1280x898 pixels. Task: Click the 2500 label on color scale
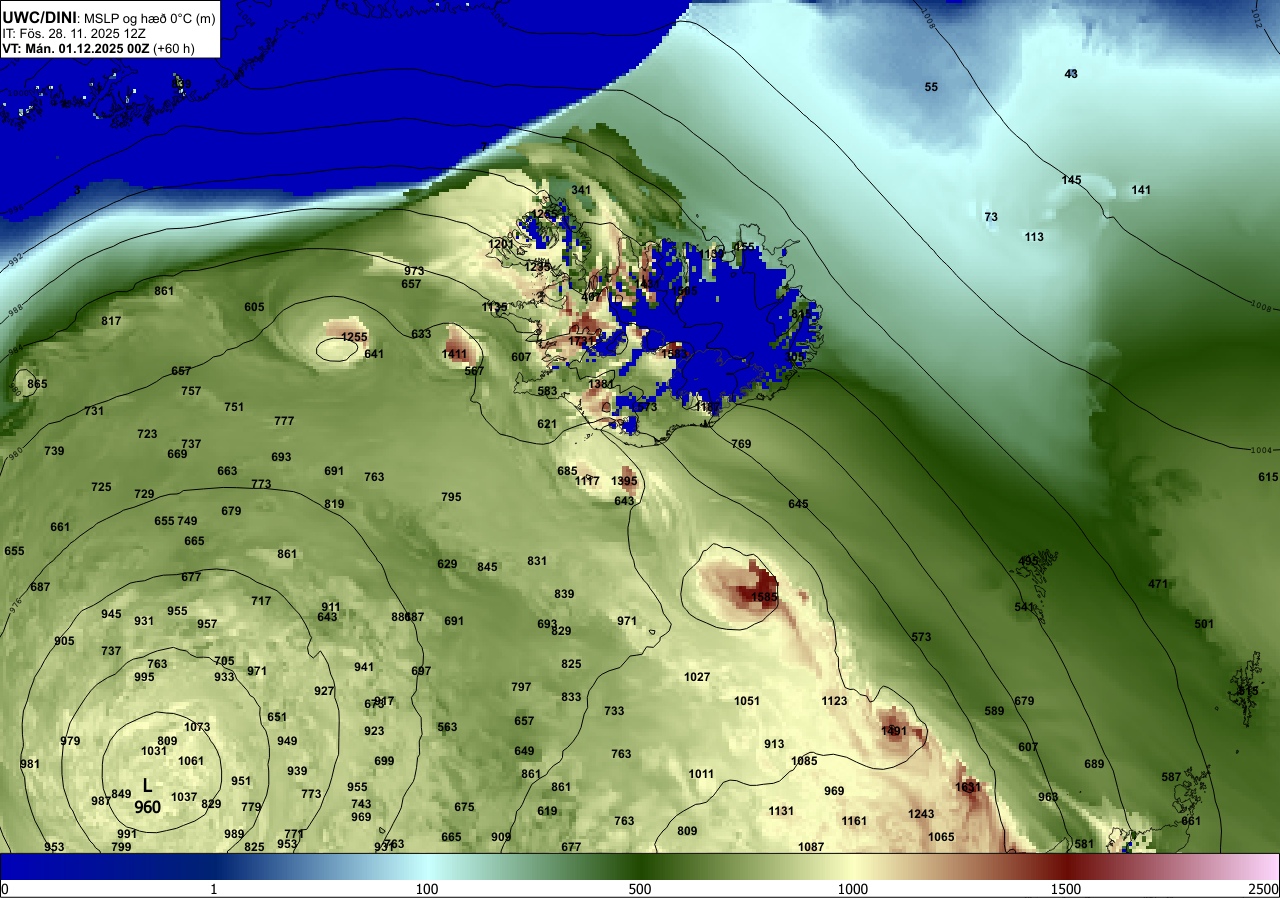pyautogui.click(x=1264, y=889)
